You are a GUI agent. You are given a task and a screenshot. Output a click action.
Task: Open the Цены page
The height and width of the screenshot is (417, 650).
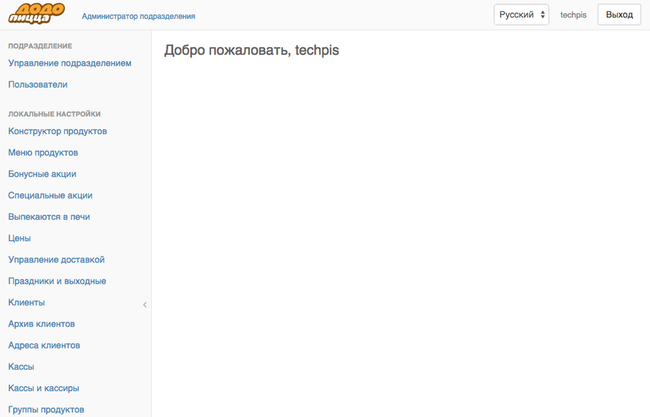pos(19,238)
